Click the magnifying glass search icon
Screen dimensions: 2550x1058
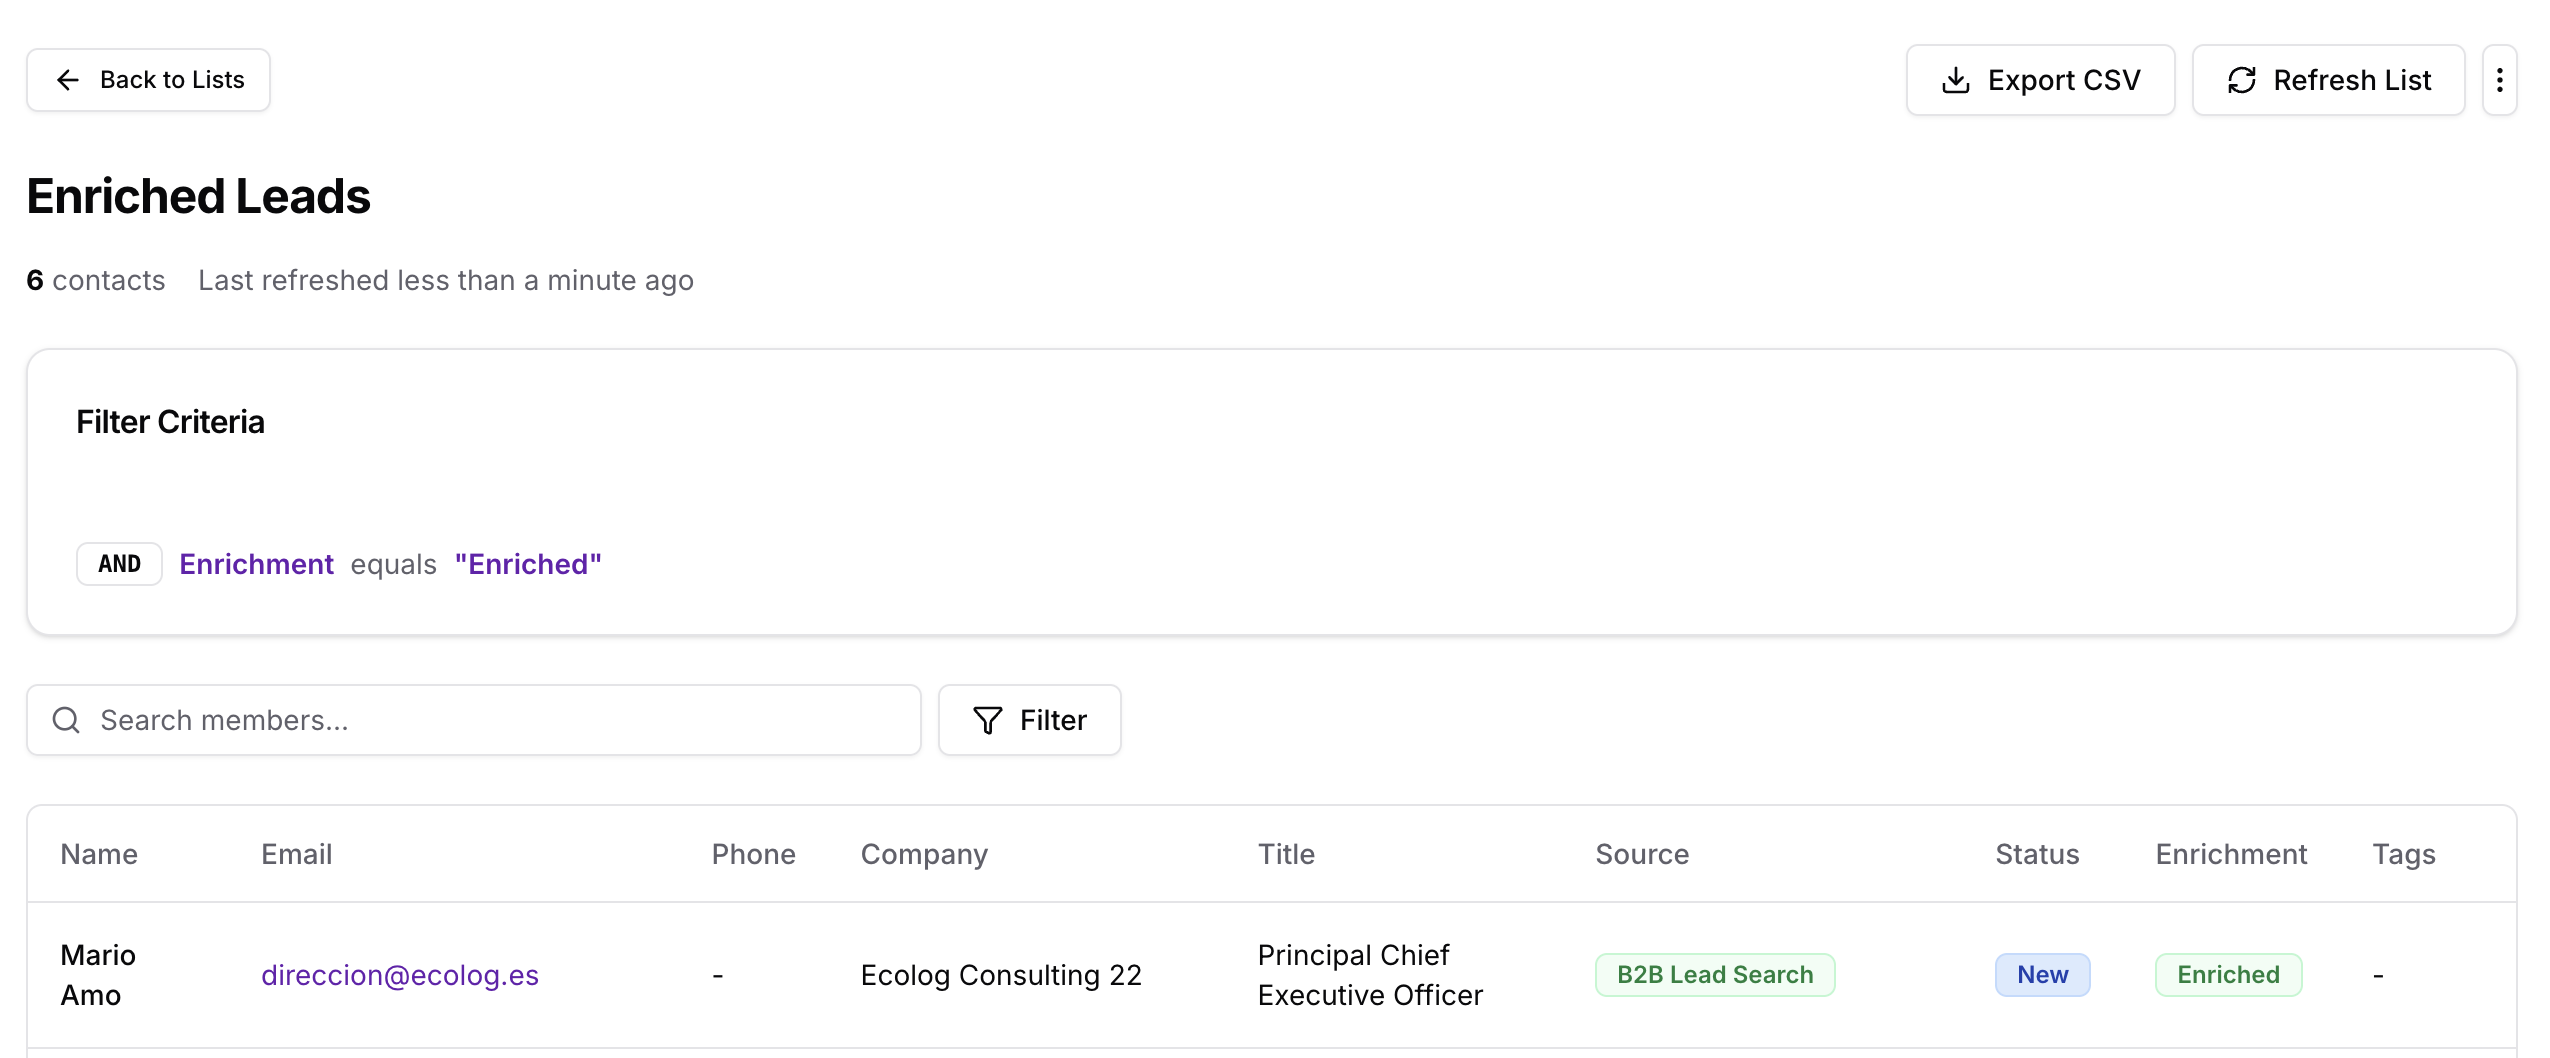[66, 720]
